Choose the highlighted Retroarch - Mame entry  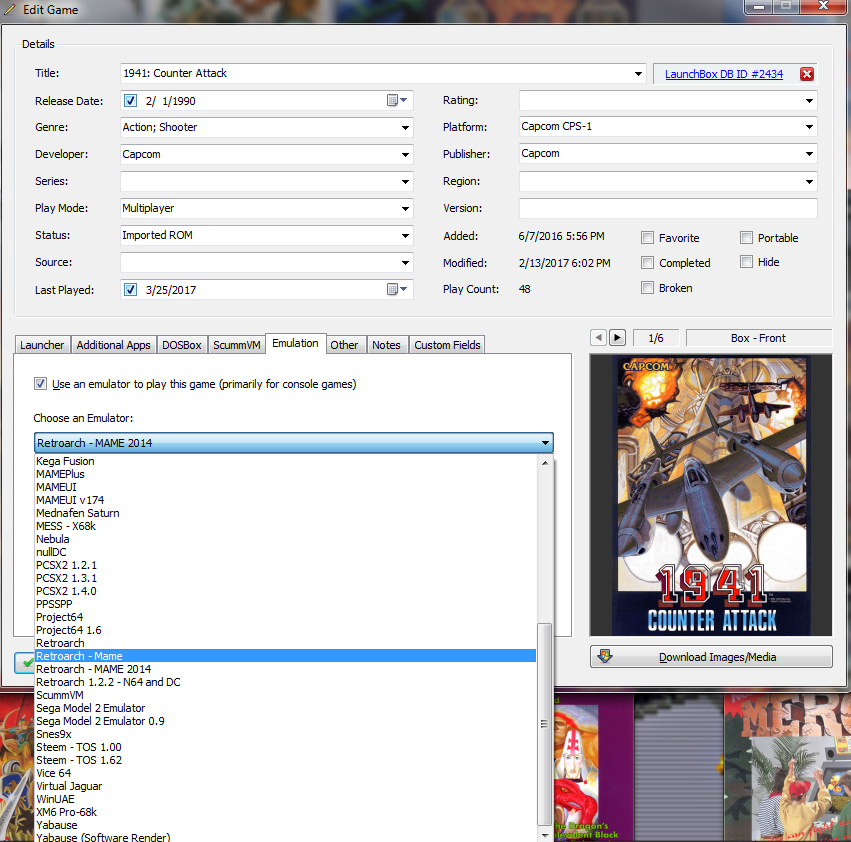[x=285, y=656]
